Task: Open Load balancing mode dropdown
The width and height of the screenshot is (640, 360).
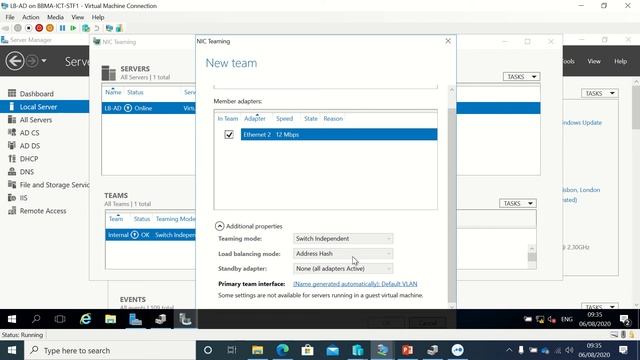Action: pyautogui.click(x=343, y=253)
